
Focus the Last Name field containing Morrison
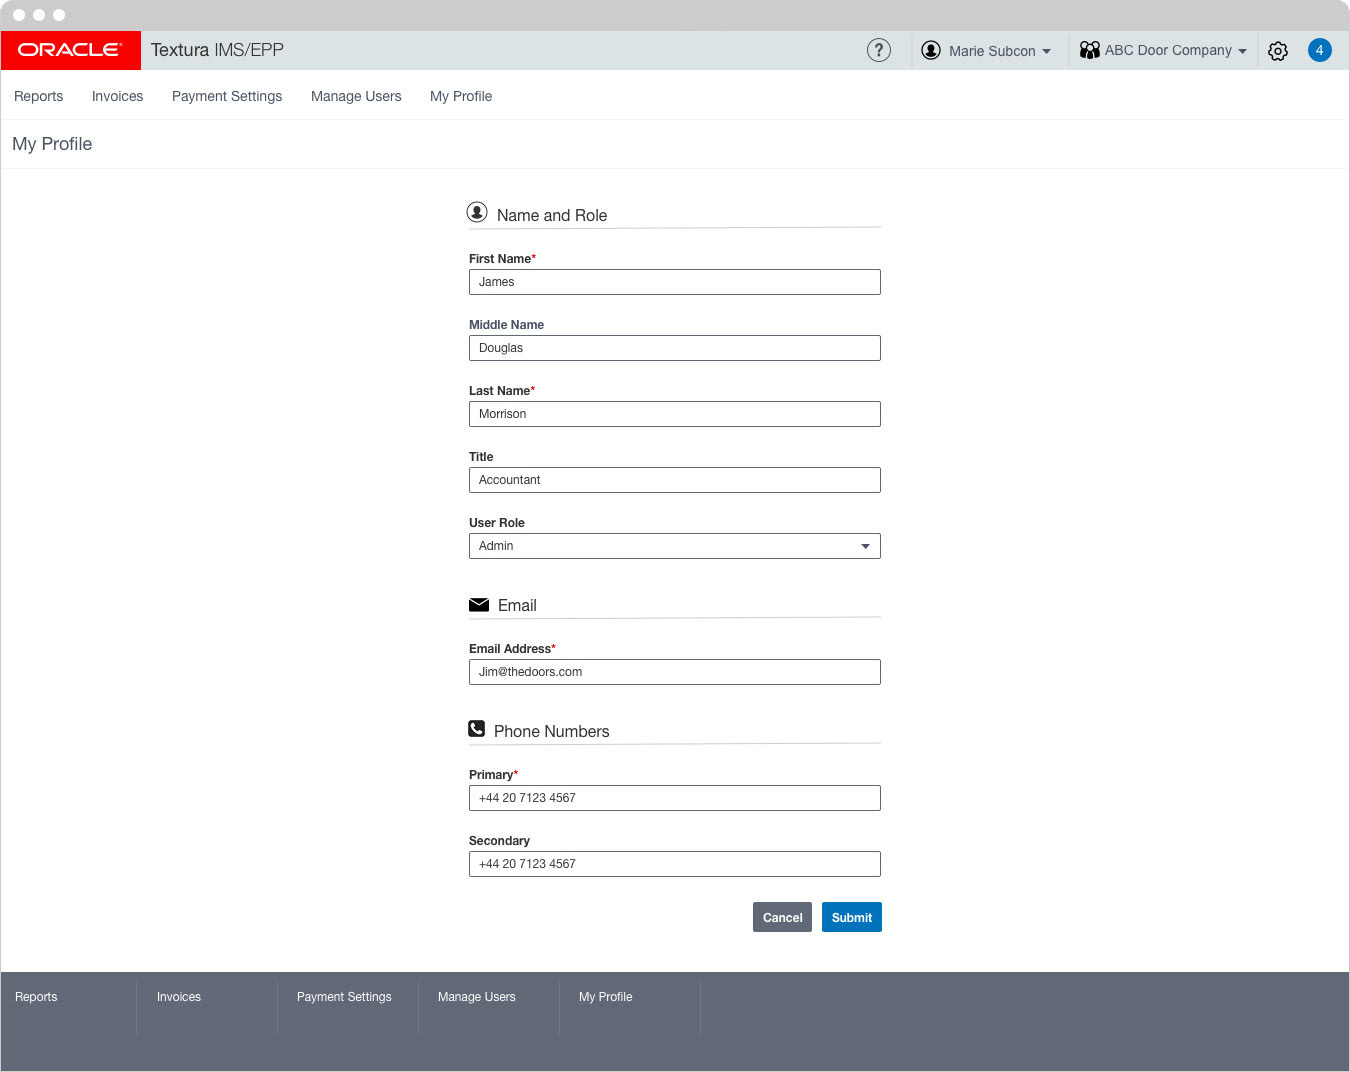tap(674, 414)
